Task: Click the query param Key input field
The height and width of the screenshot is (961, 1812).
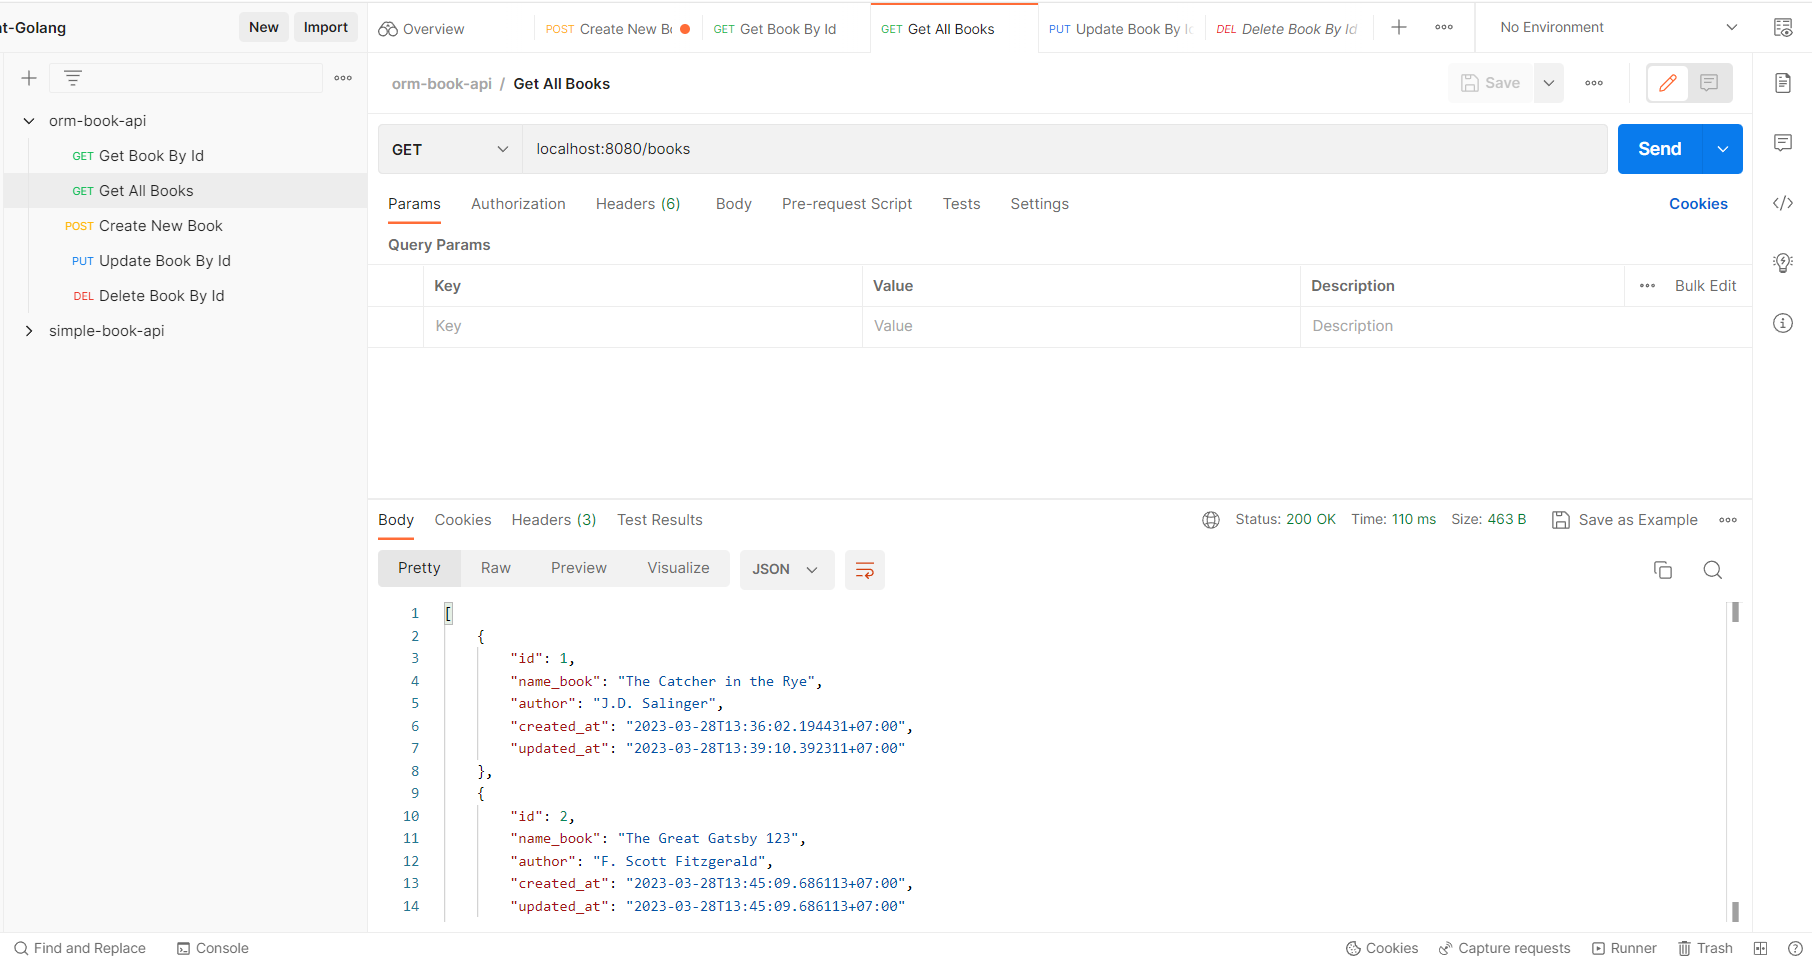Action: (643, 326)
